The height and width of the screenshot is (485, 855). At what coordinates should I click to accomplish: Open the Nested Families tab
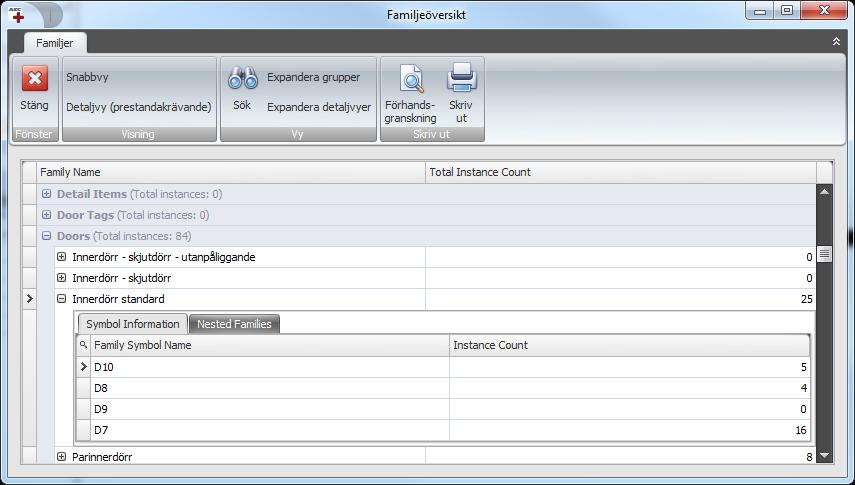234,324
